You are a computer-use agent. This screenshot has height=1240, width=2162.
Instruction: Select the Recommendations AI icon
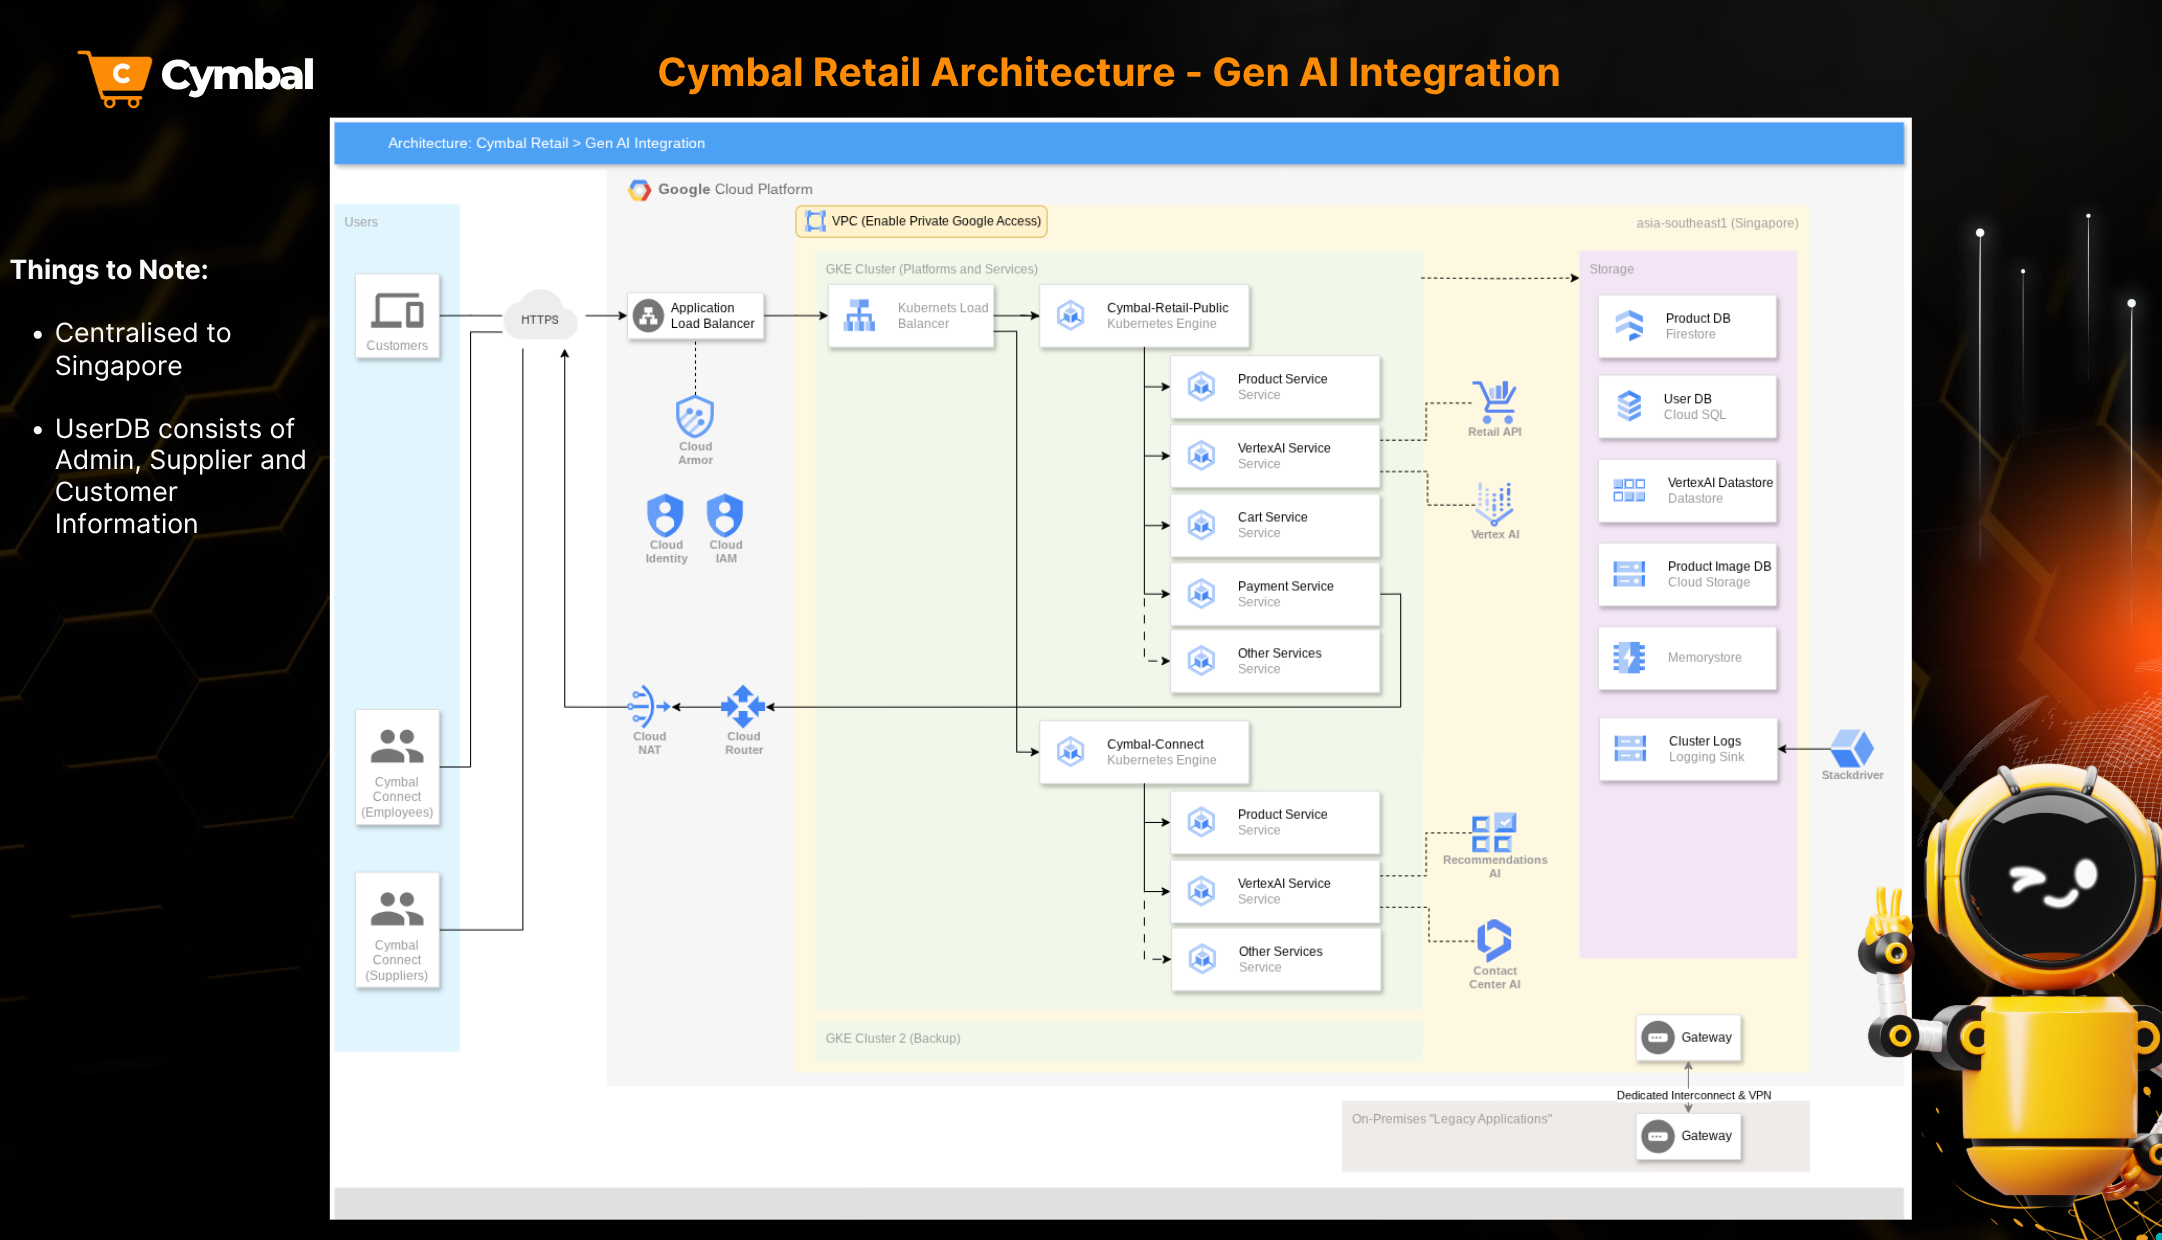point(1494,833)
